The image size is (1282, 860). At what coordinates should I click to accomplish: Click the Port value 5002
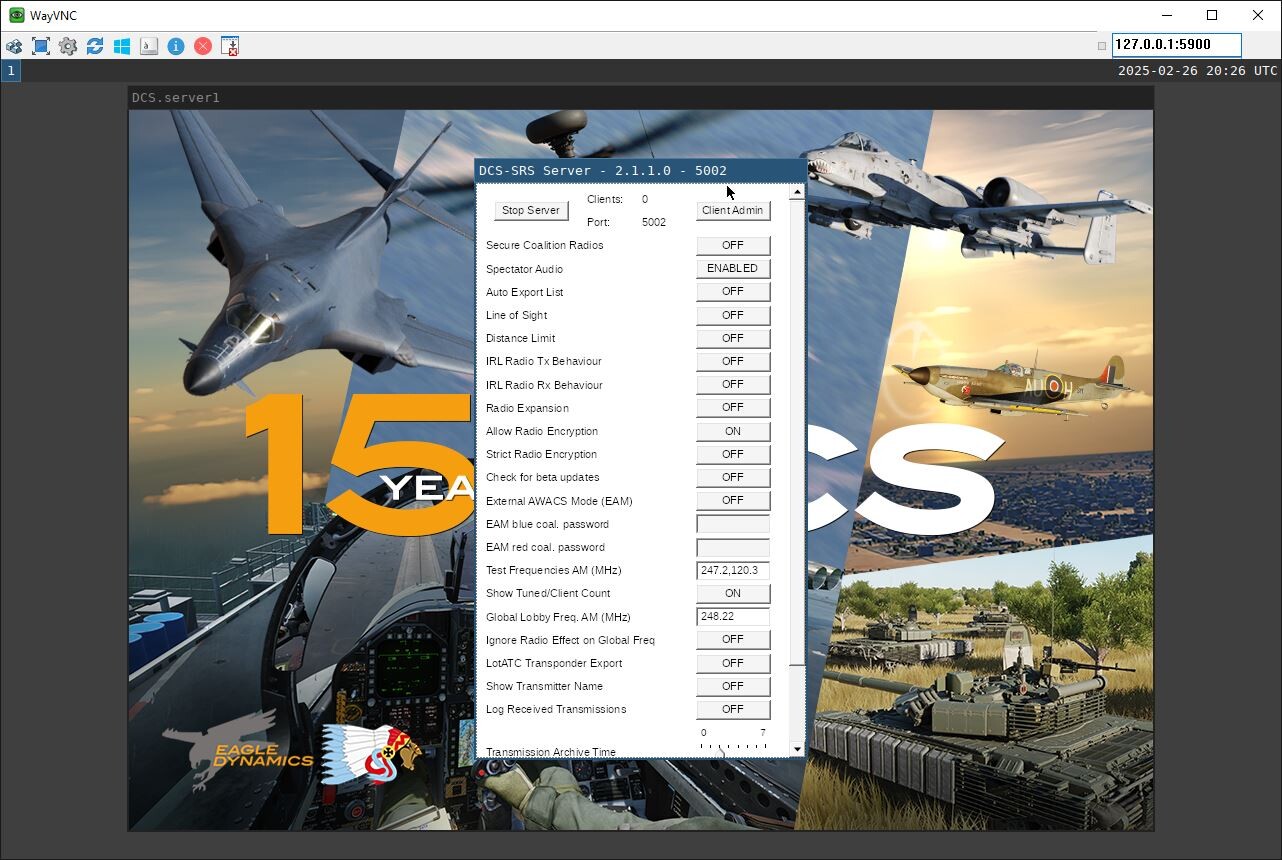[654, 222]
